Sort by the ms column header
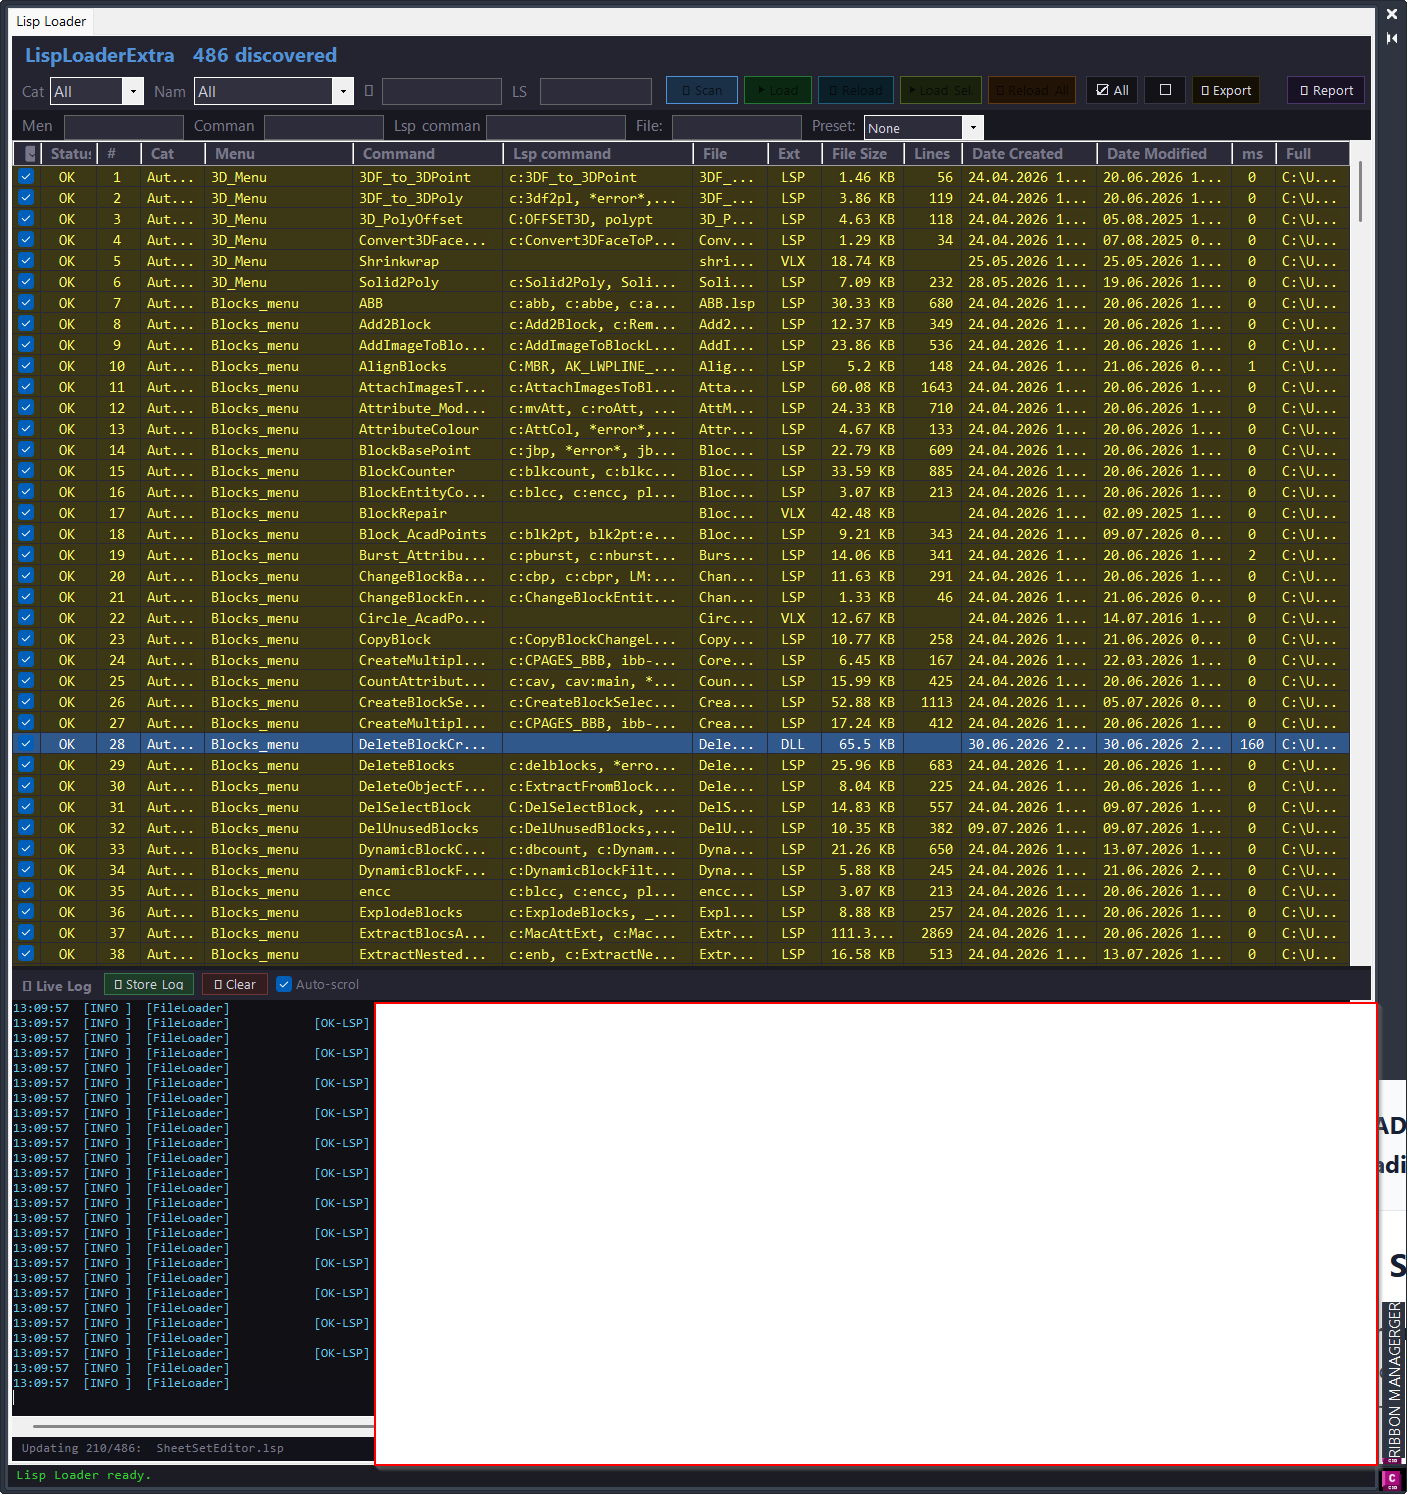The image size is (1408, 1495). [x=1254, y=153]
